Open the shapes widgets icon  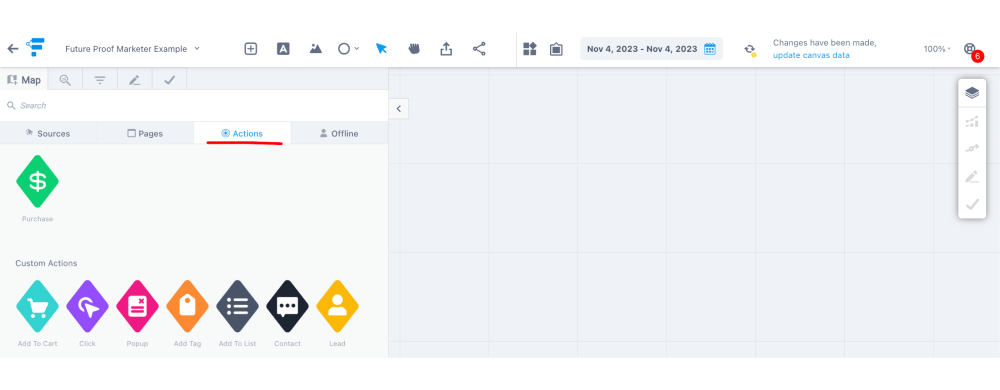pos(530,48)
